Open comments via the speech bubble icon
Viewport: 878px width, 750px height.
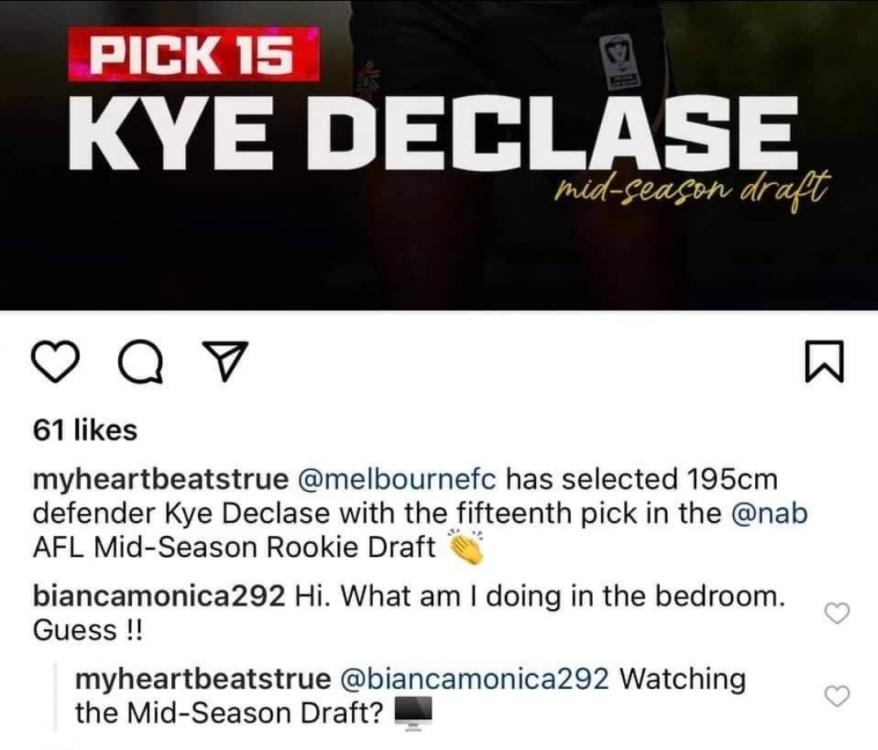[x=141, y=362]
